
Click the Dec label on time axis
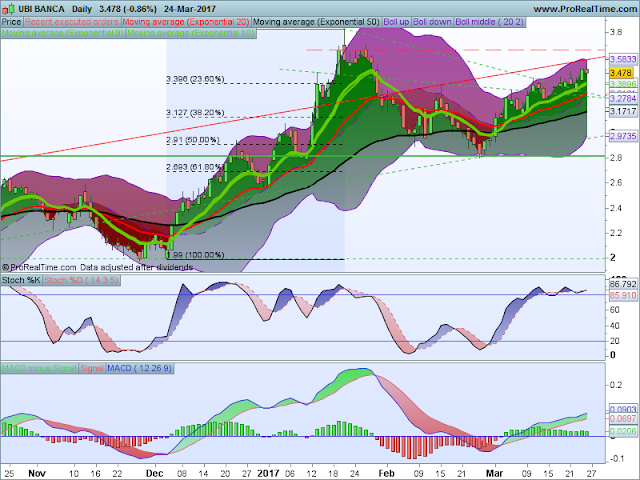tap(154, 473)
